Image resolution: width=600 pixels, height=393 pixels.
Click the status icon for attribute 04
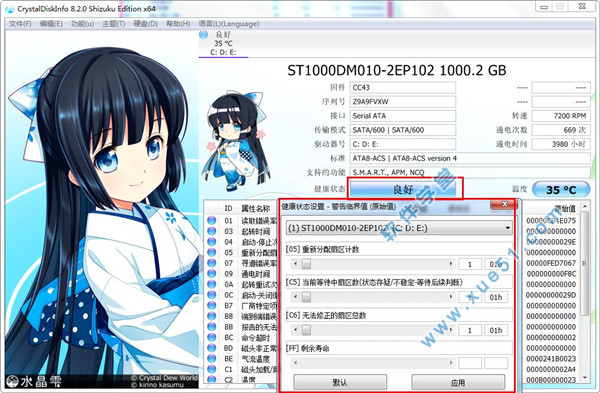(212, 242)
